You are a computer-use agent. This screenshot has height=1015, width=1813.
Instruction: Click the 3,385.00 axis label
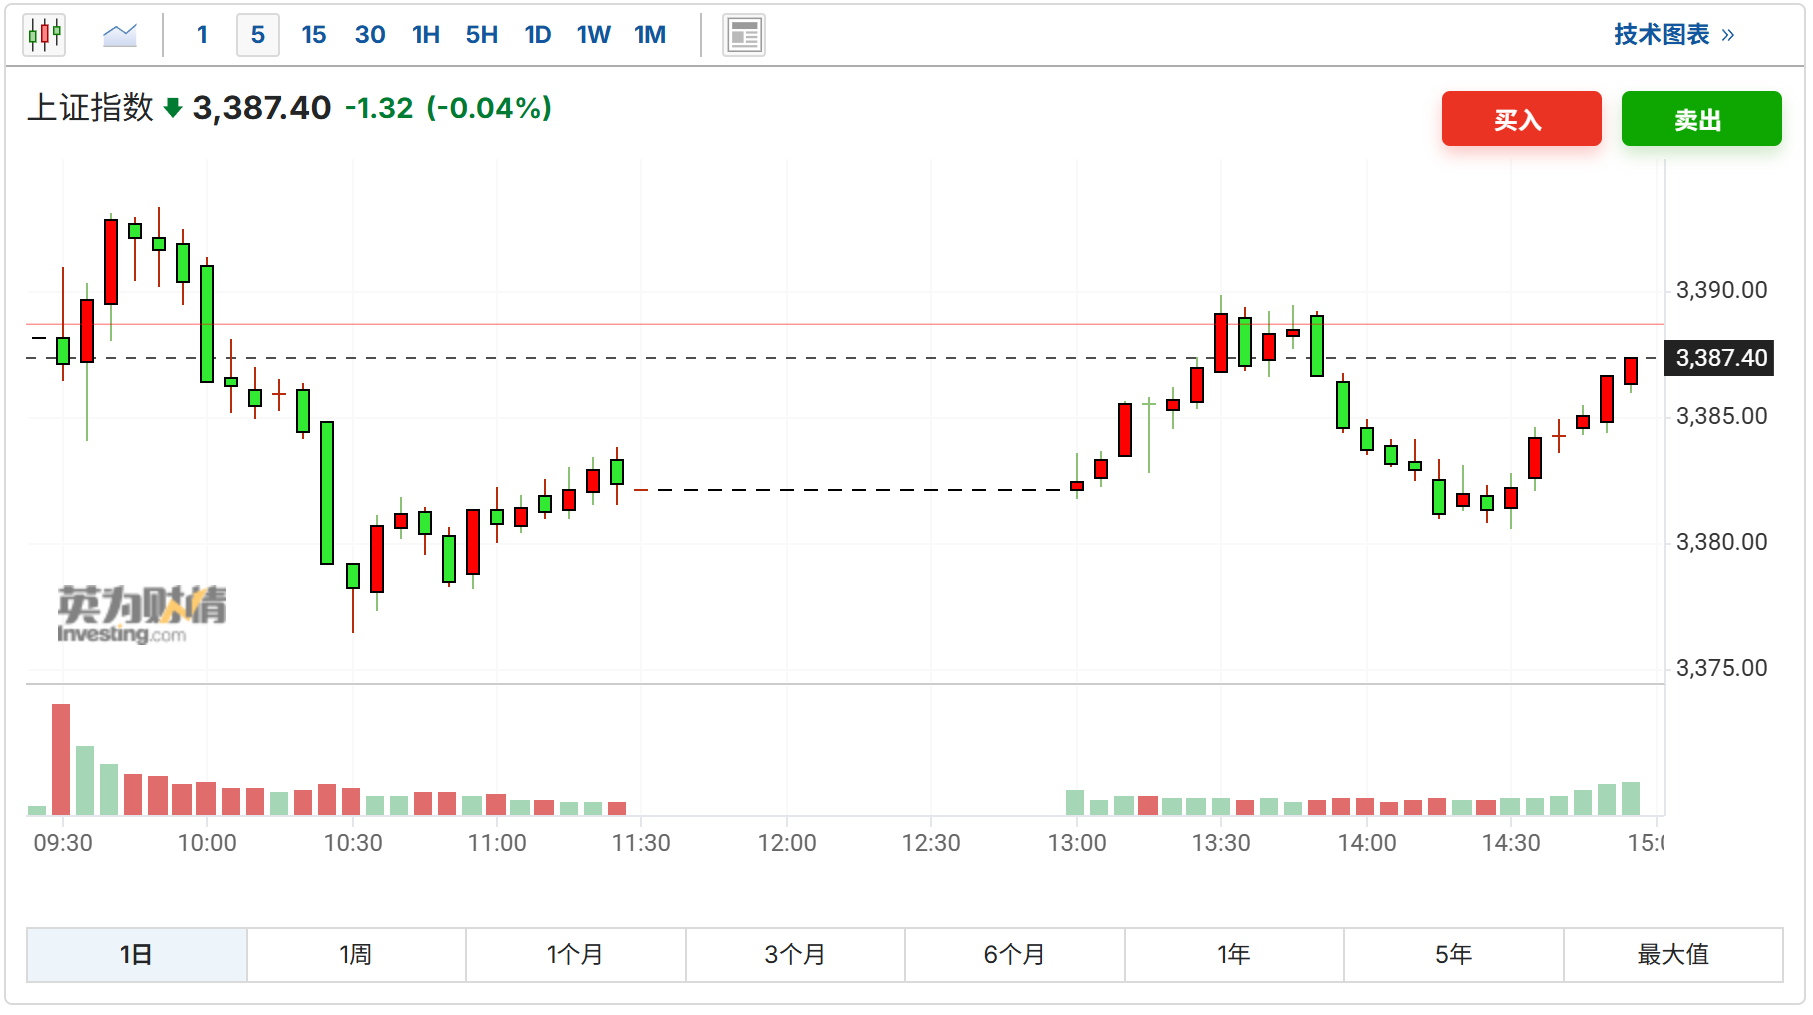[1721, 416]
